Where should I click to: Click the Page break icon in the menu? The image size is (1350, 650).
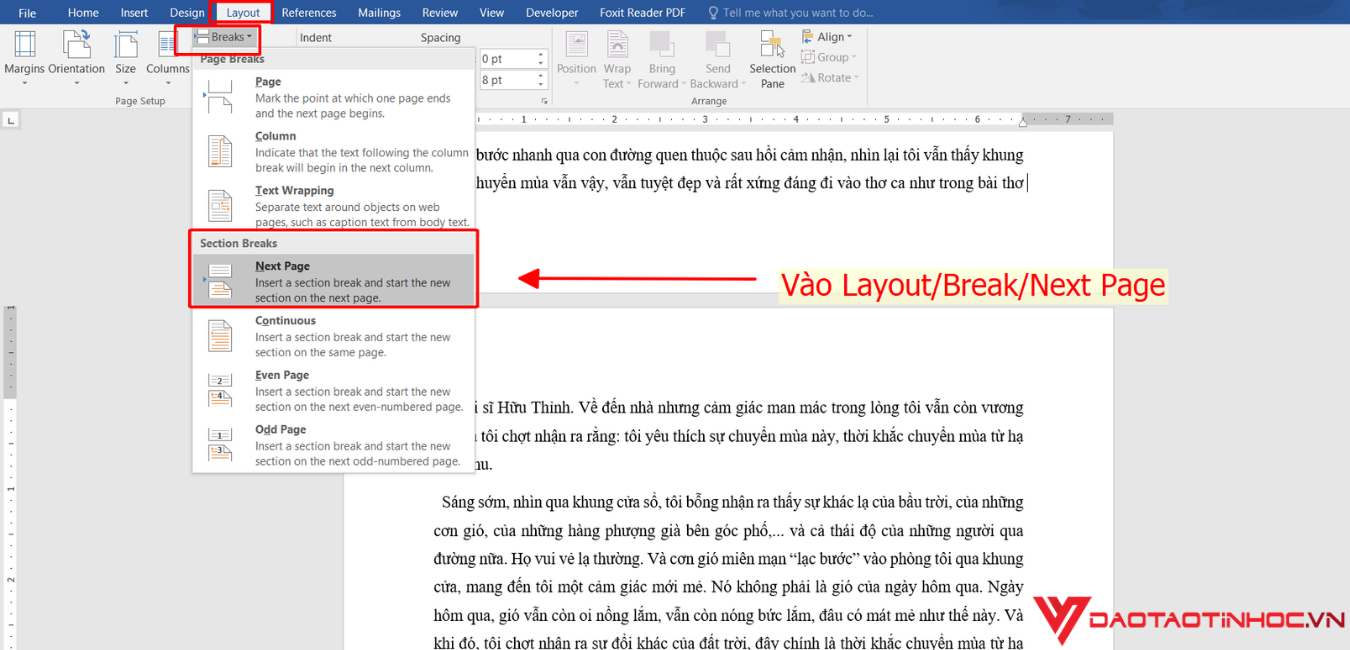click(219, 97)
